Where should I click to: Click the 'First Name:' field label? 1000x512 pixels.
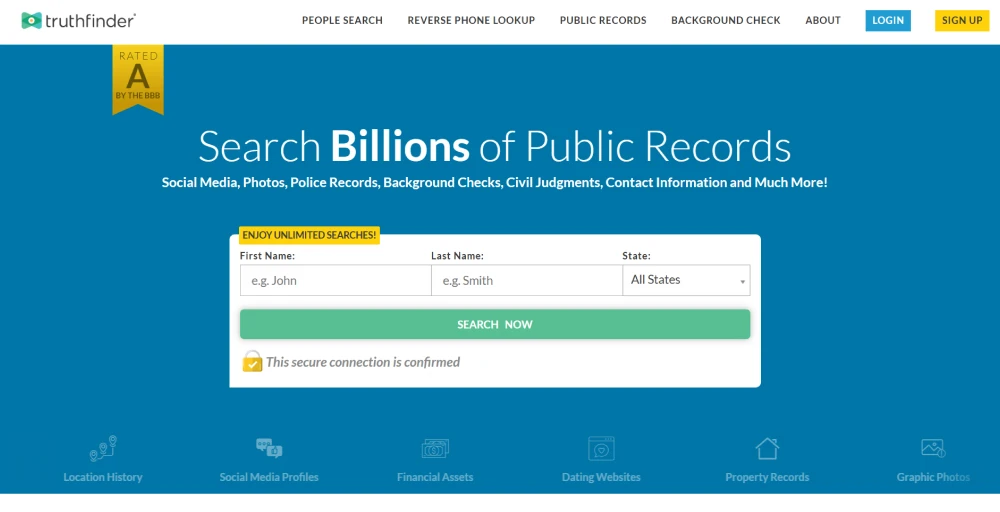pos(267,256)
